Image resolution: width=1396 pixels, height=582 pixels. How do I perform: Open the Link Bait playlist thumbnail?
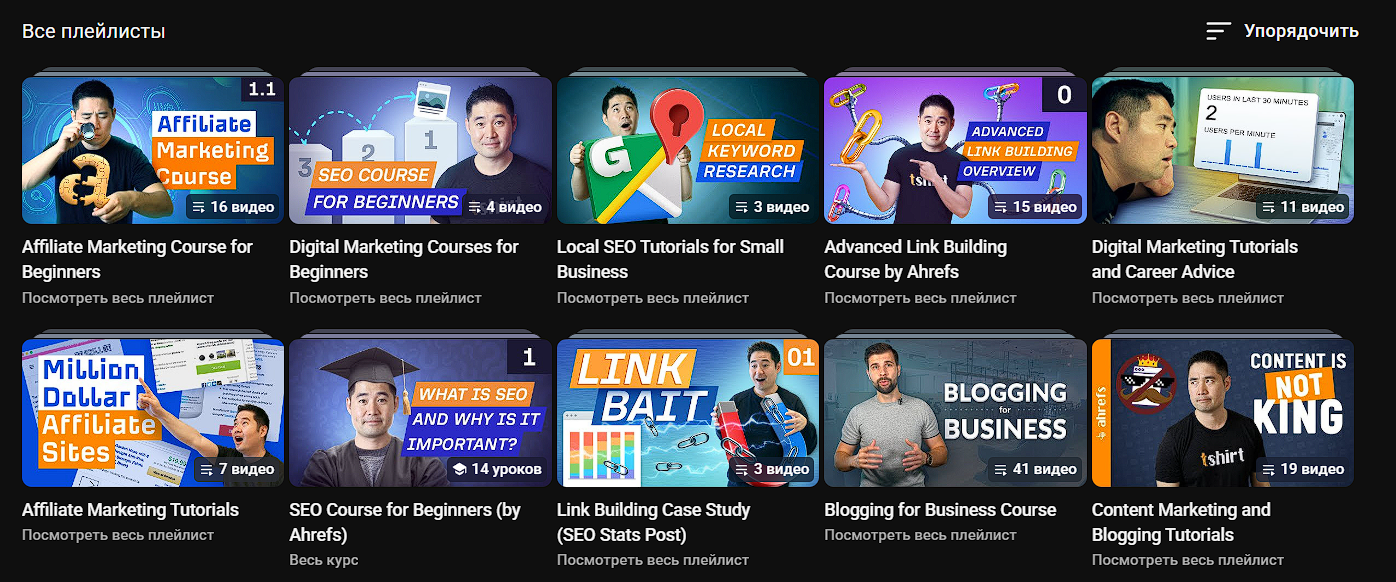pos(688,413)
